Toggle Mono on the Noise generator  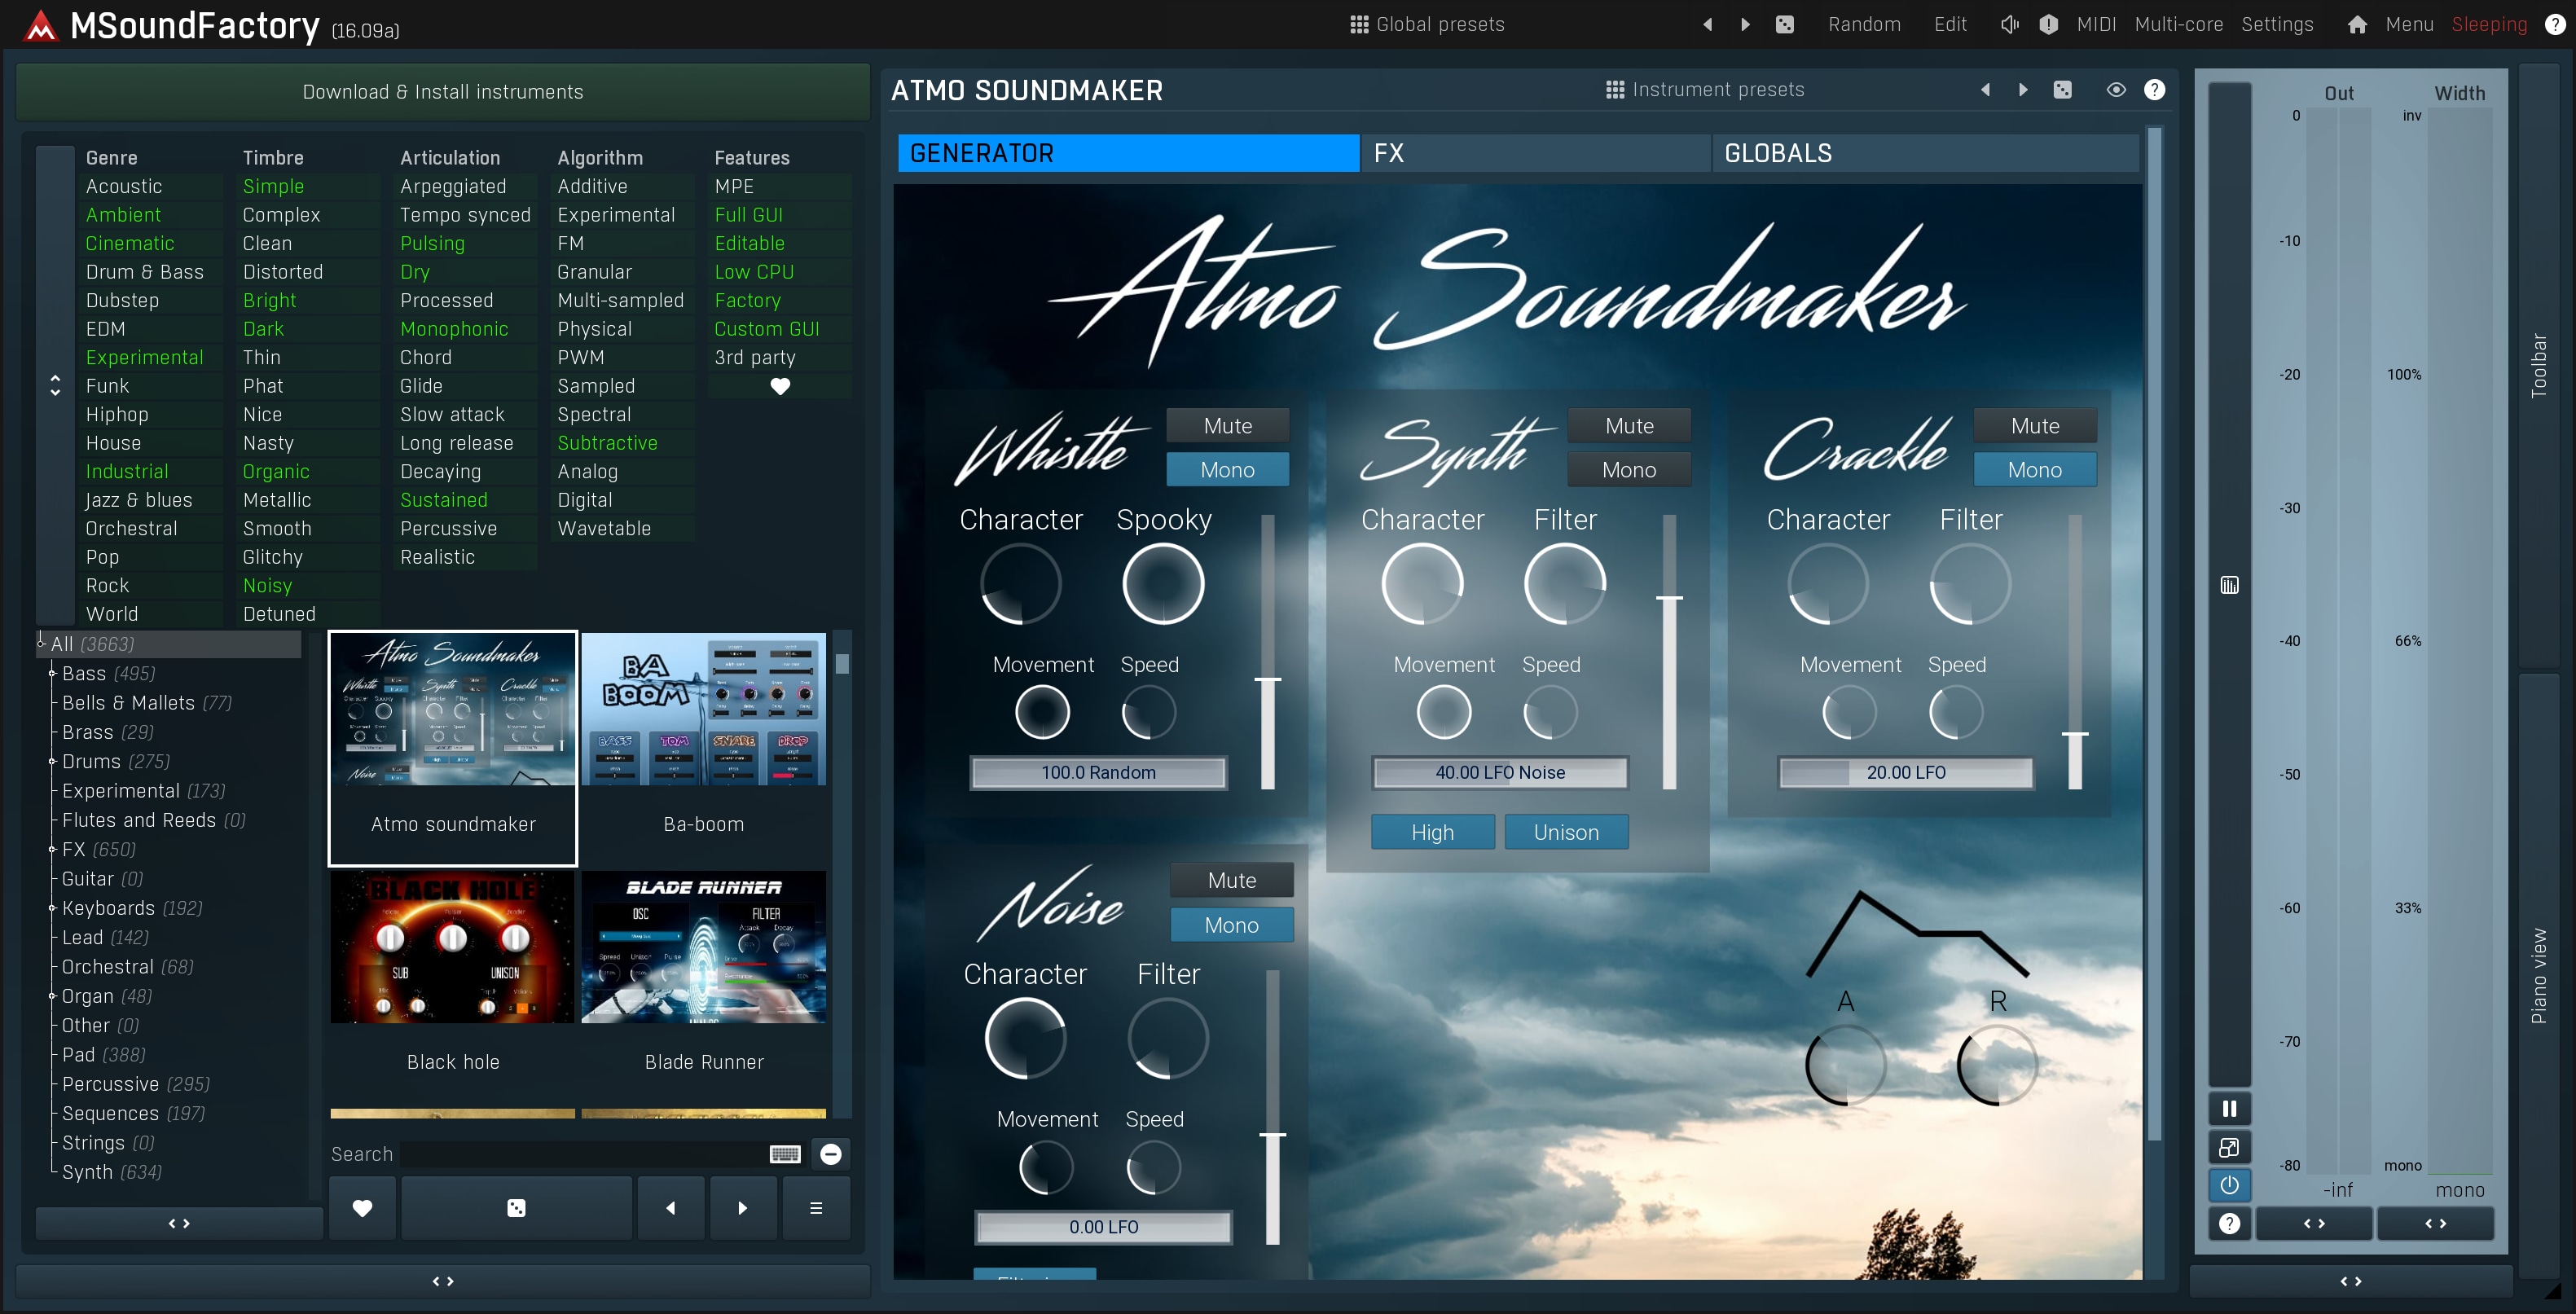(1231, 925)
